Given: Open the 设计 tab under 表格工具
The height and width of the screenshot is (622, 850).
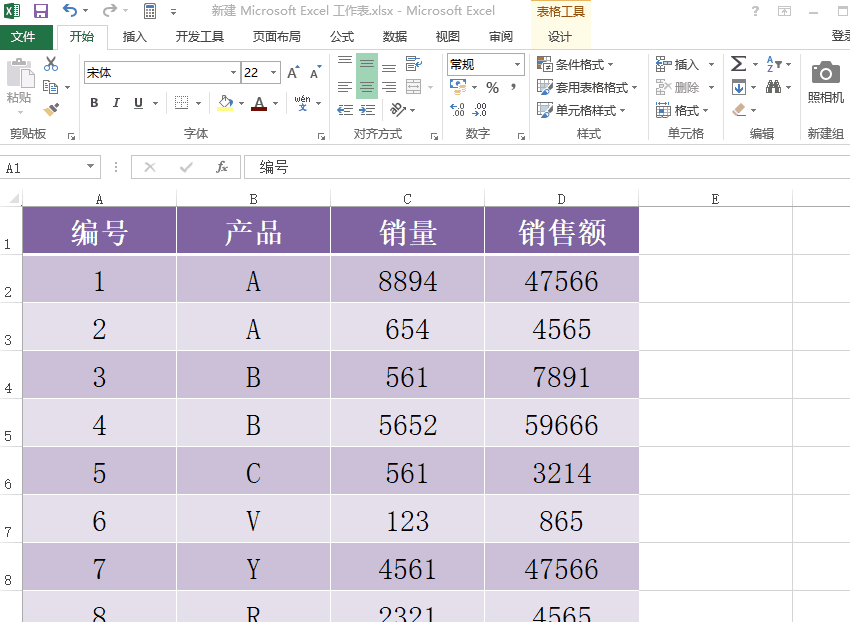Looking at the screenshot, I should pyautogui.click(x=560, y=36).
